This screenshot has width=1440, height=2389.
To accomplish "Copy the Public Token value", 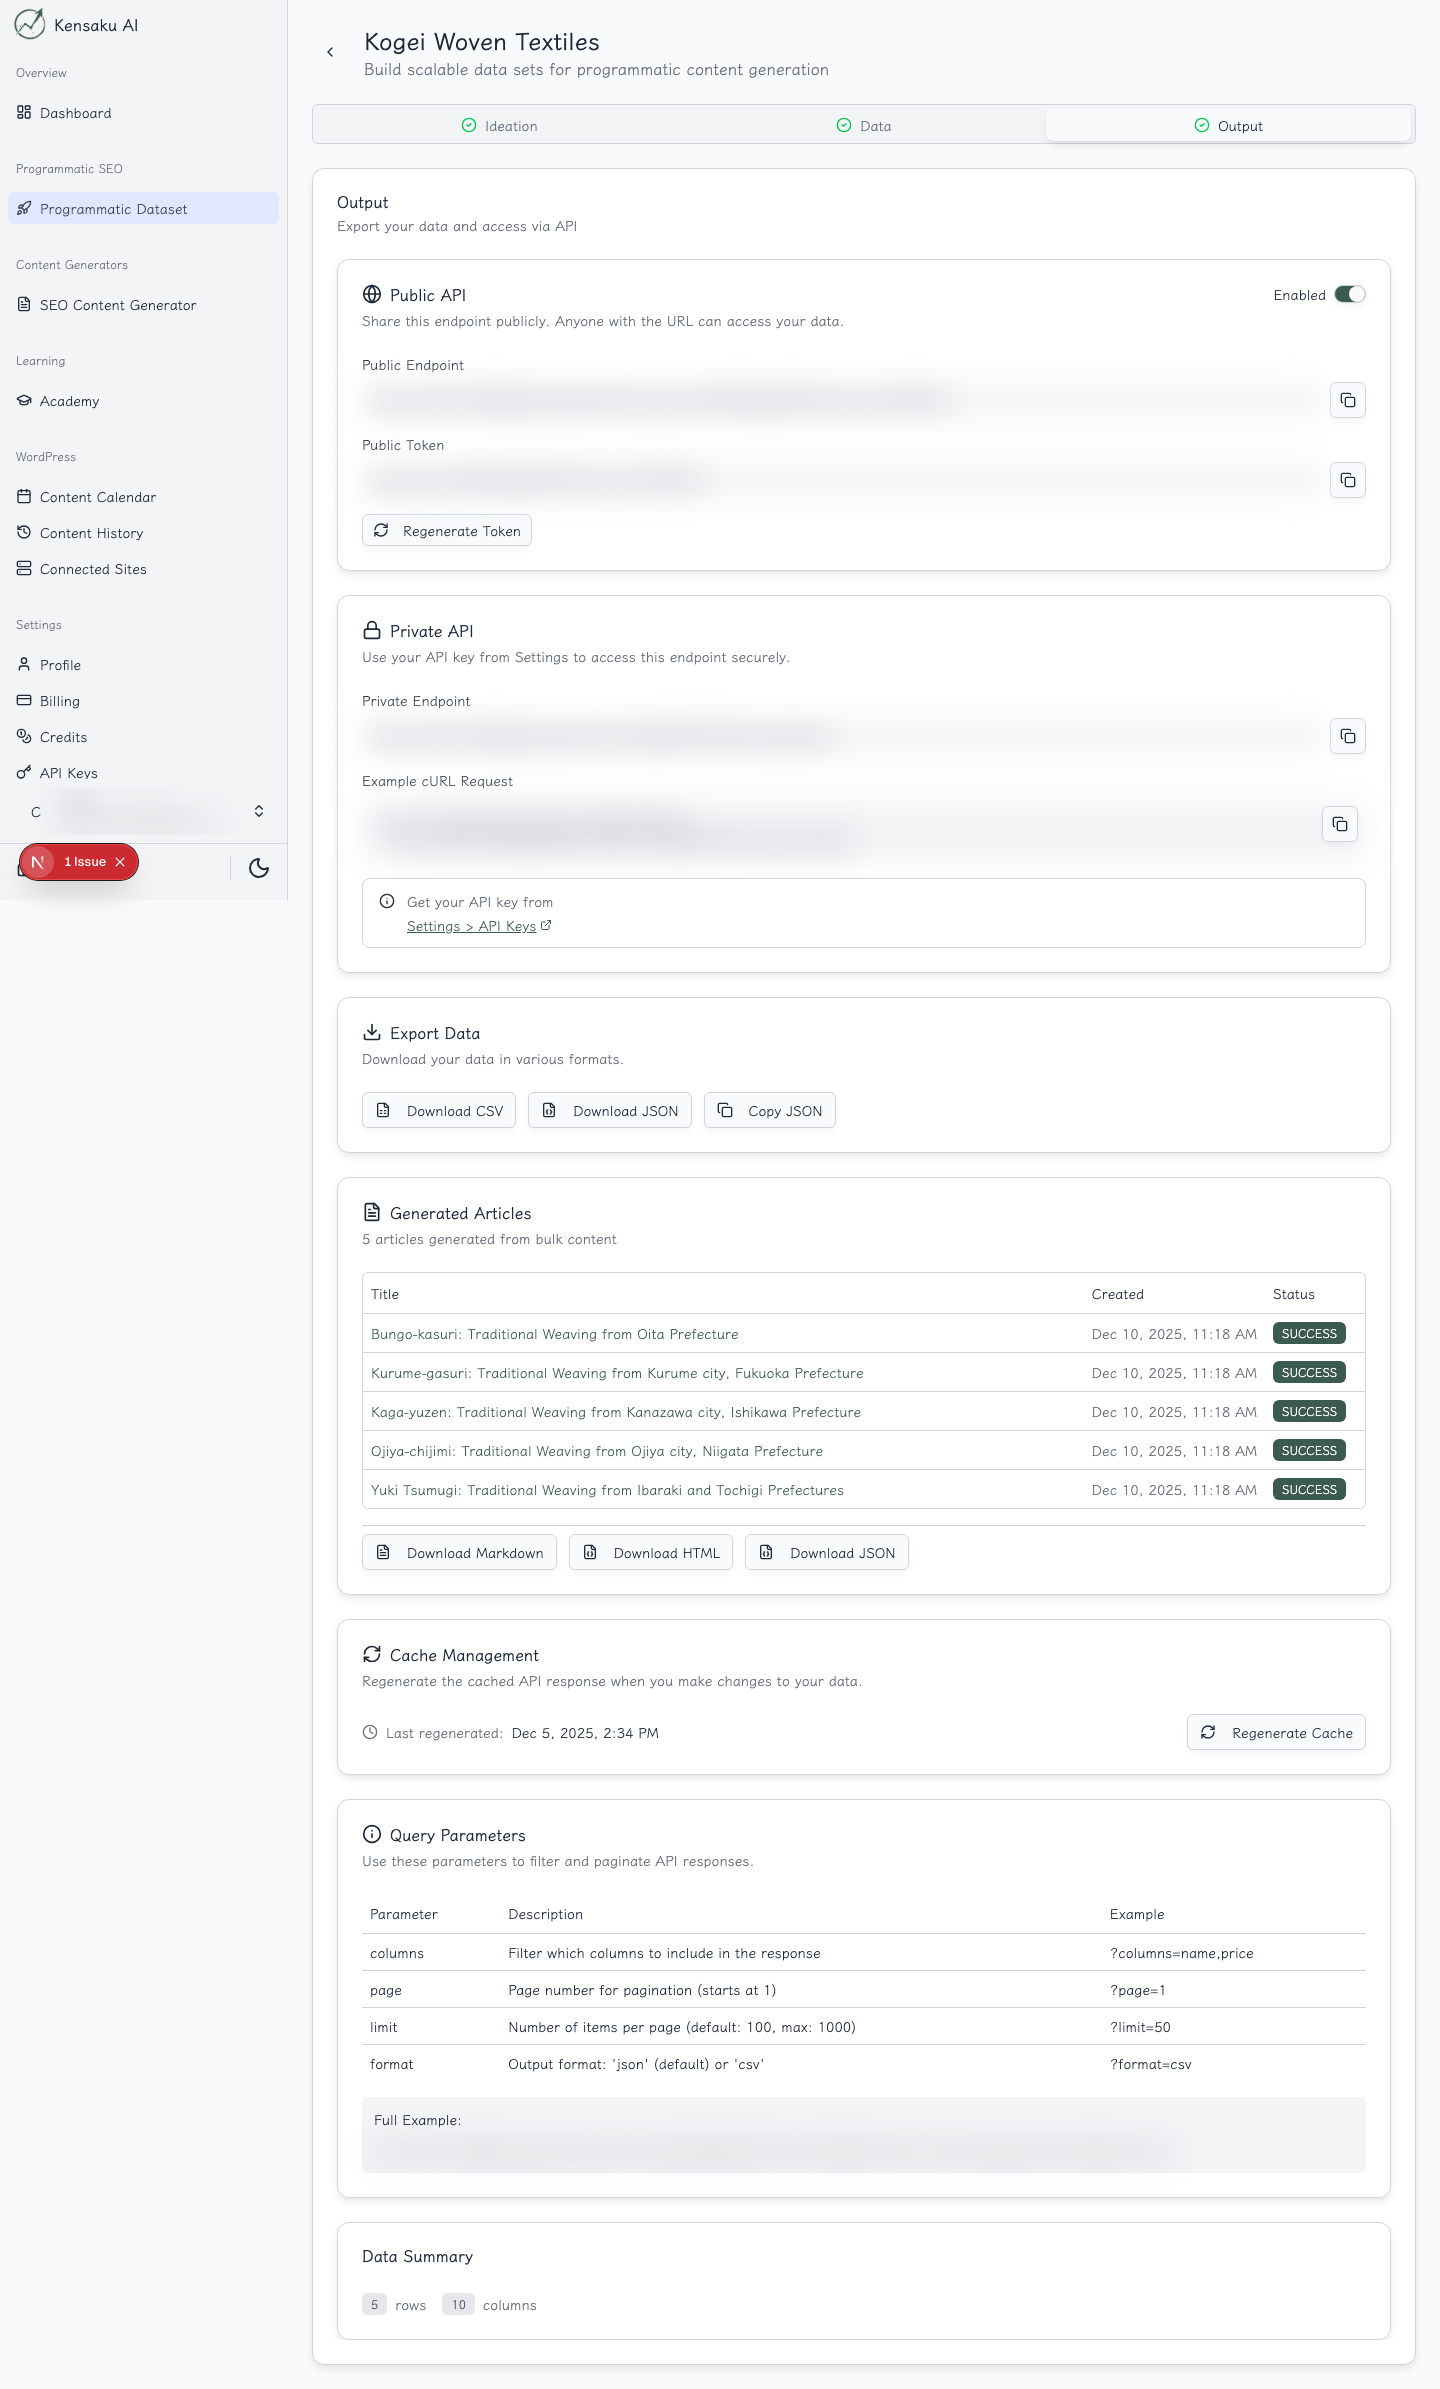I will (x=1347, y=480).
